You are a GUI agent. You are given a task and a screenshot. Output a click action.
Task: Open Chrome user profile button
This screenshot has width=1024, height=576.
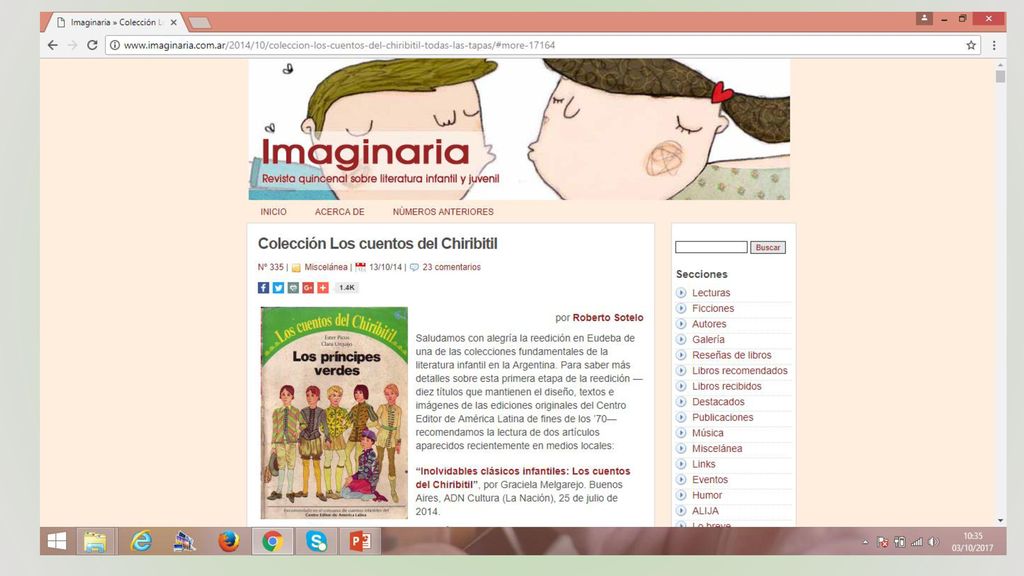[x=924, y=18]
